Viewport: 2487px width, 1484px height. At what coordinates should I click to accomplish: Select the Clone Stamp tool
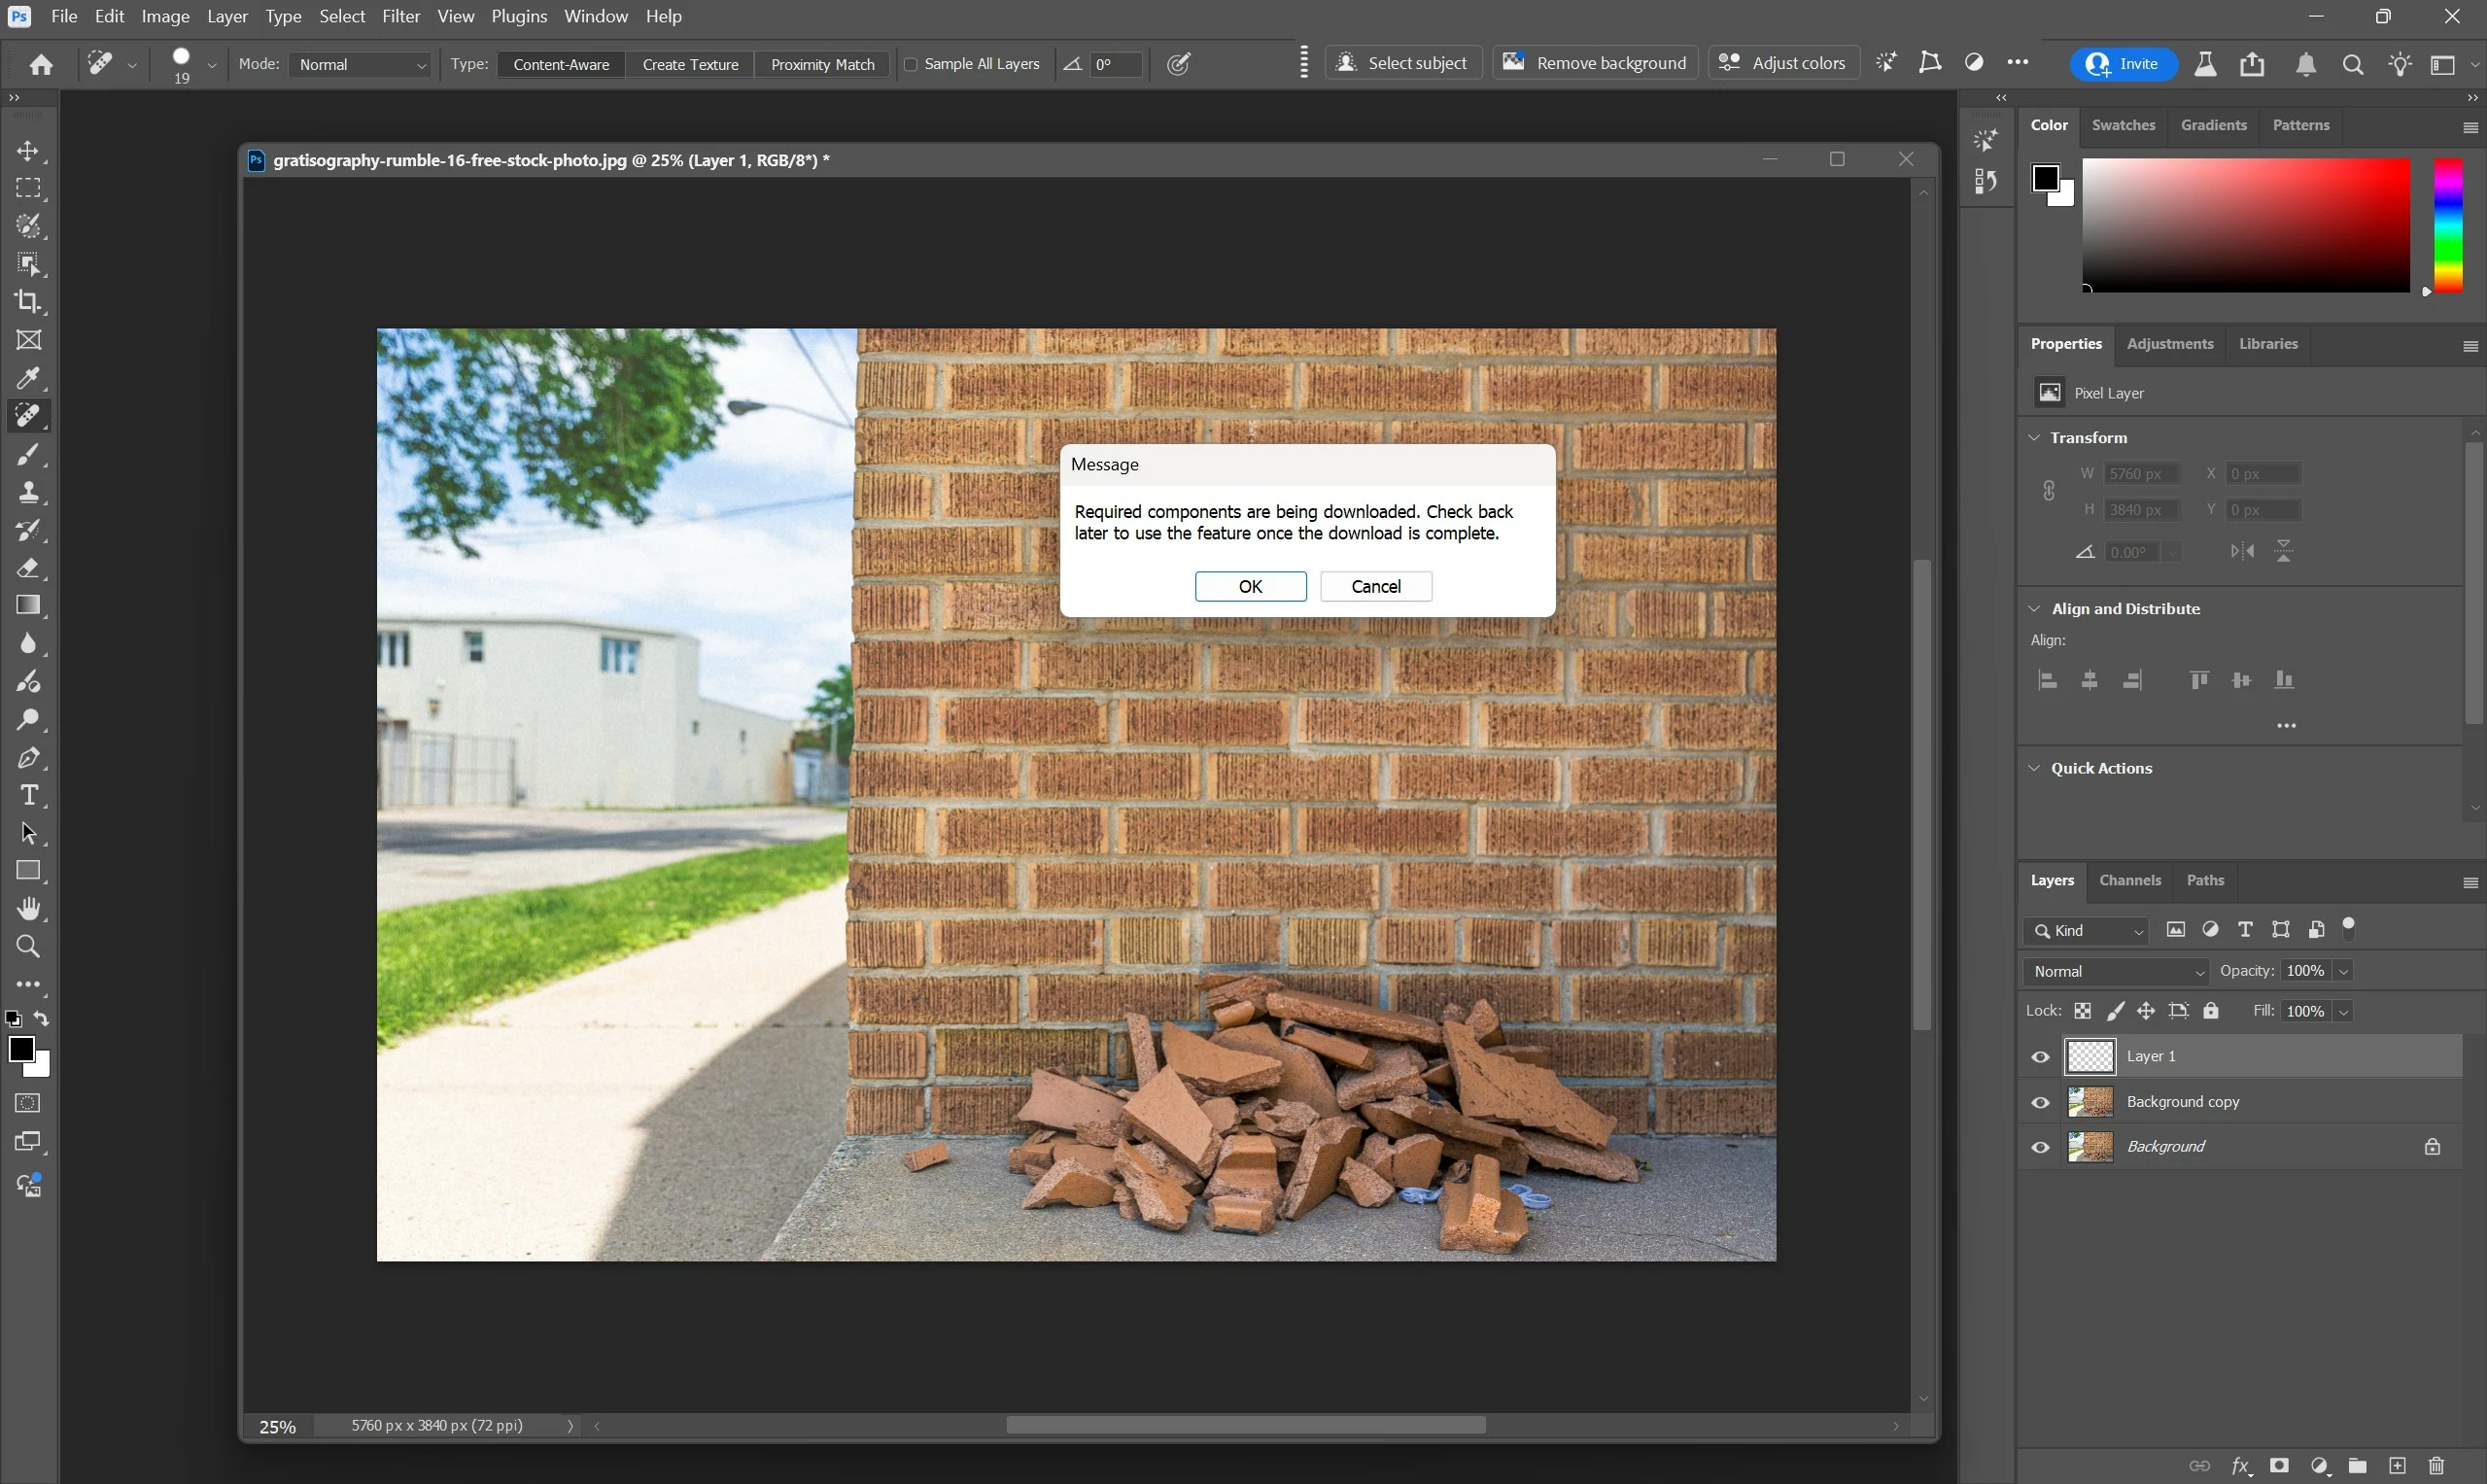tap(28, 492)
